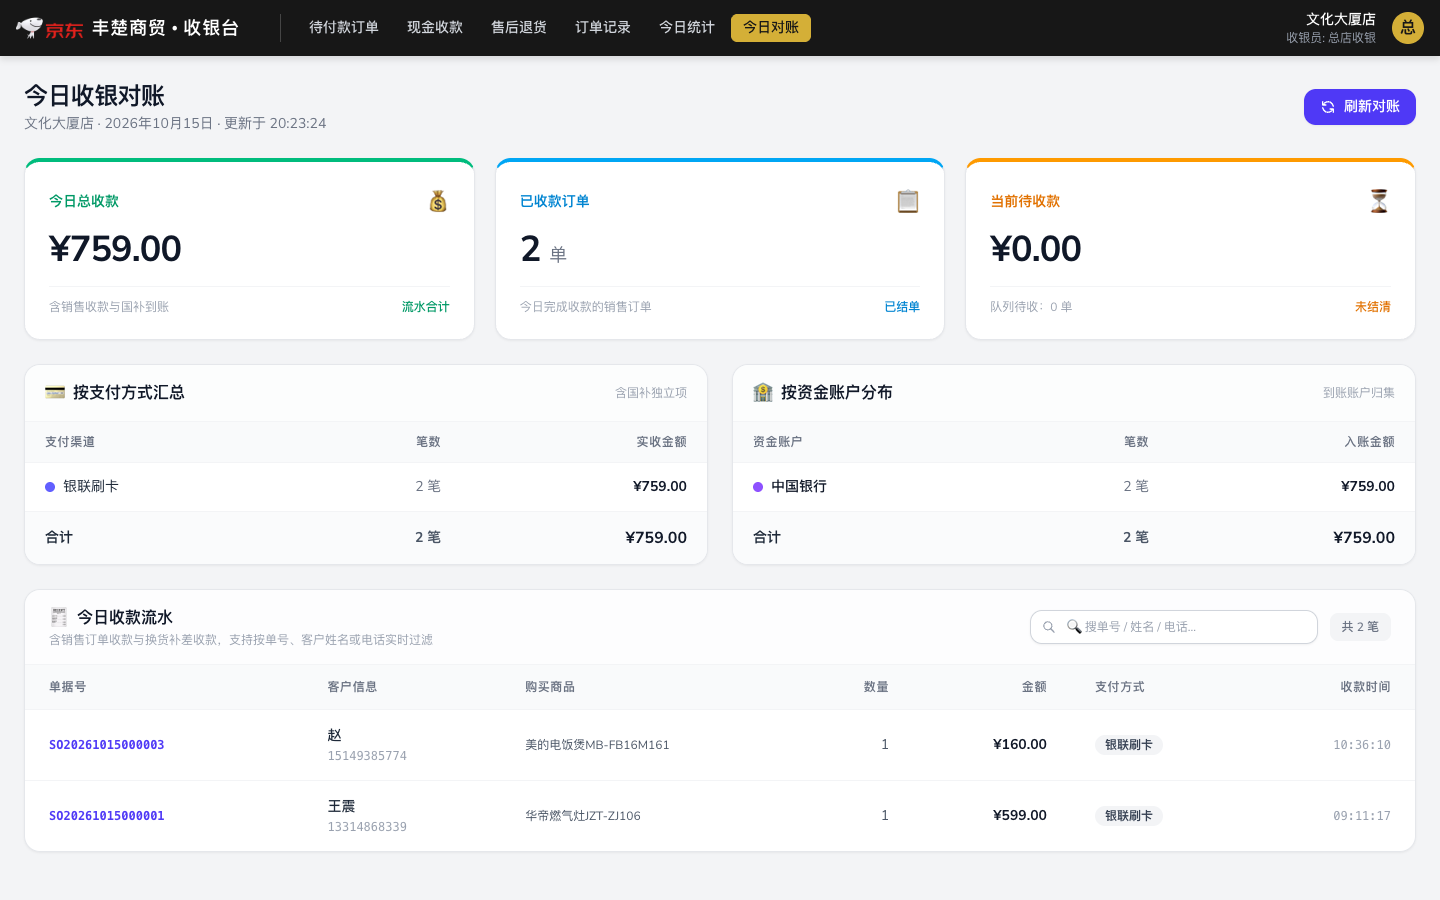
Task: Open the 订单记录 tab
Action: coord(603,28)
